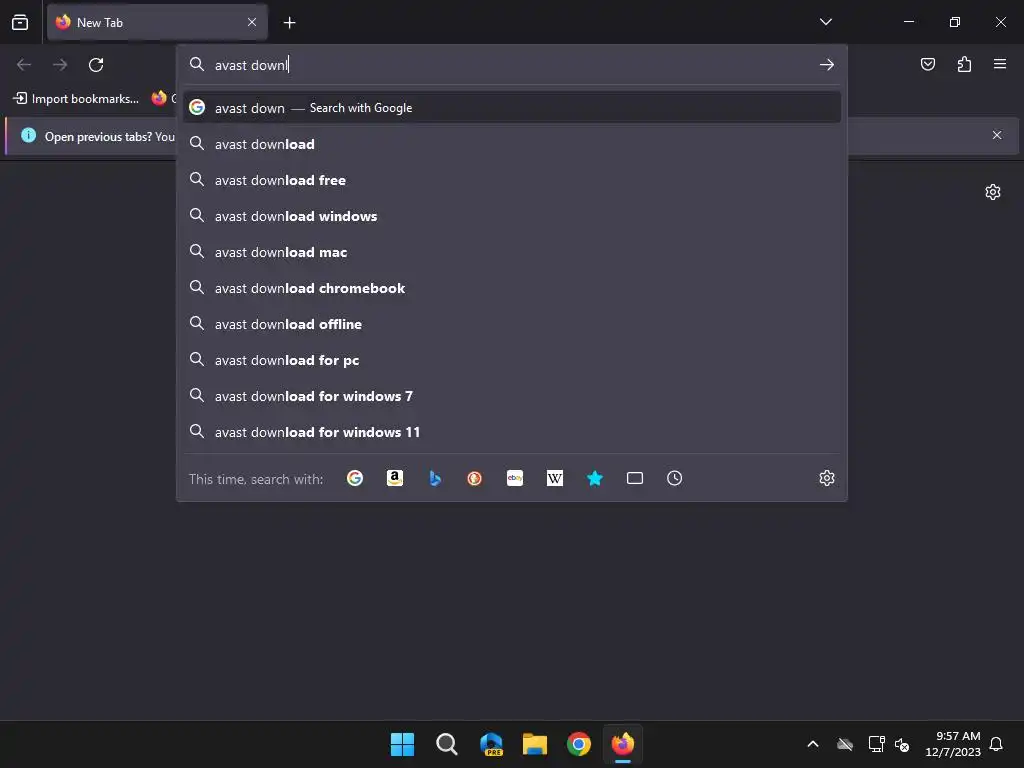This screenshot has width=1024, height=768.
Task: Open the Pocket save icon
Action: [927, 64]
